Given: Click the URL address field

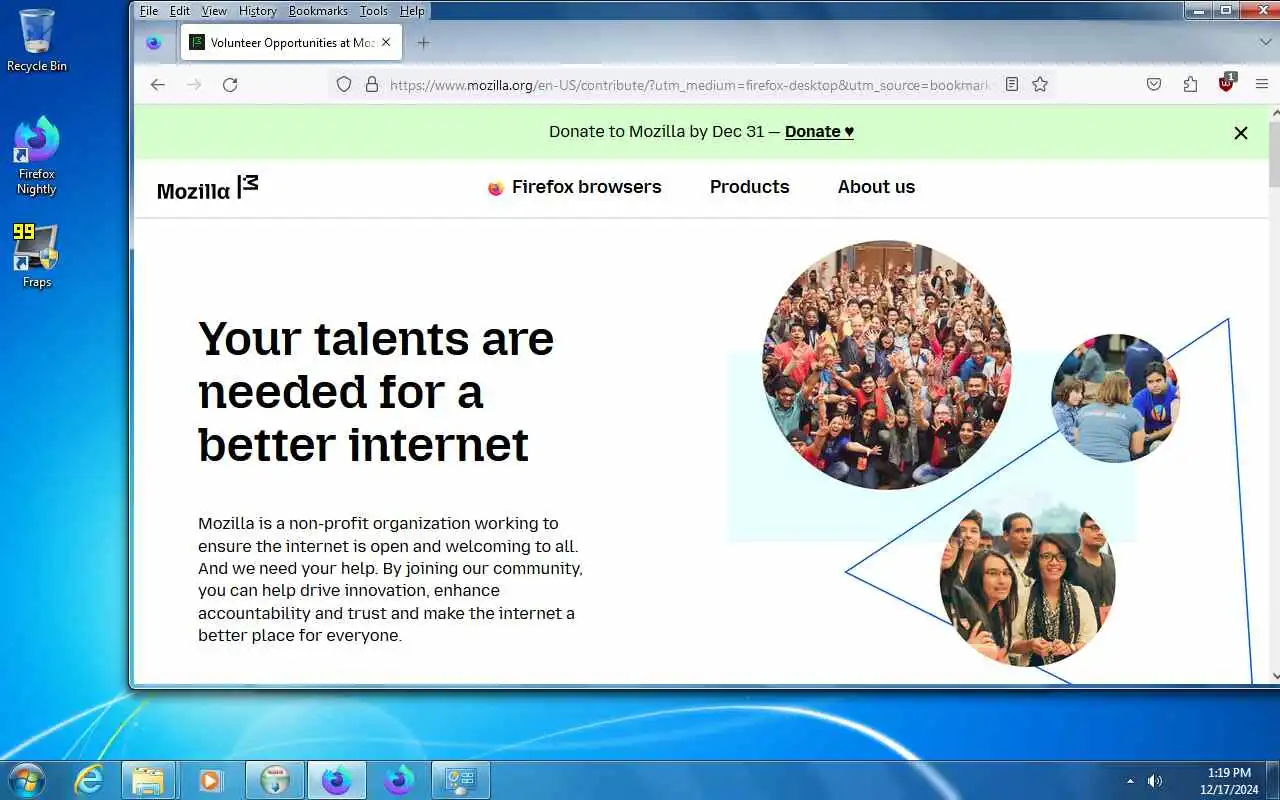Looking at the screenshot, I should coord(688,85).
